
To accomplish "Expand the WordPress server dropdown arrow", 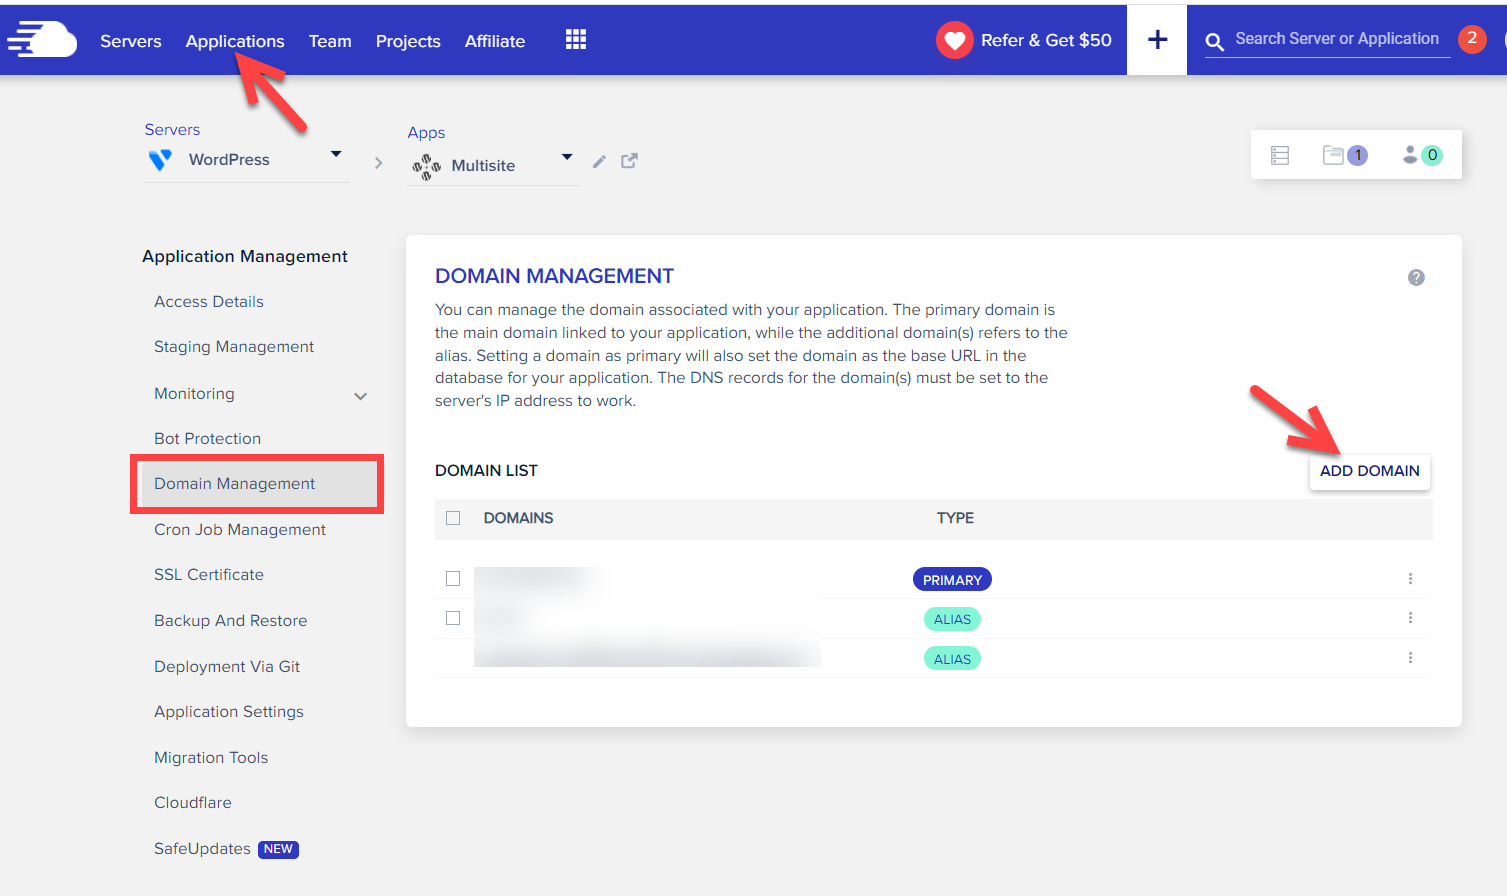I will (336, 154).
